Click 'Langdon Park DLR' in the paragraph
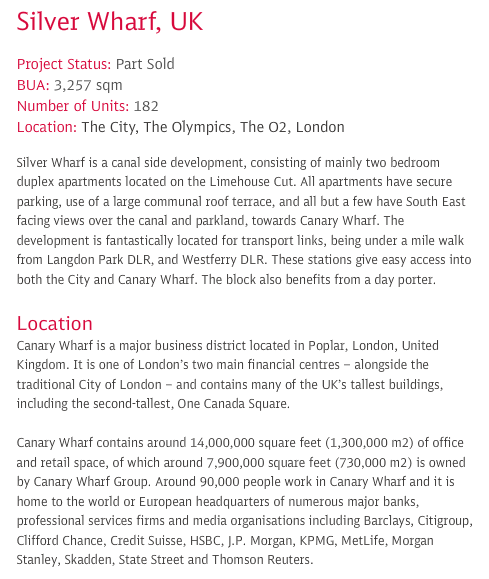Viewport: 489px width, 579px height. (x=99, y=260)
